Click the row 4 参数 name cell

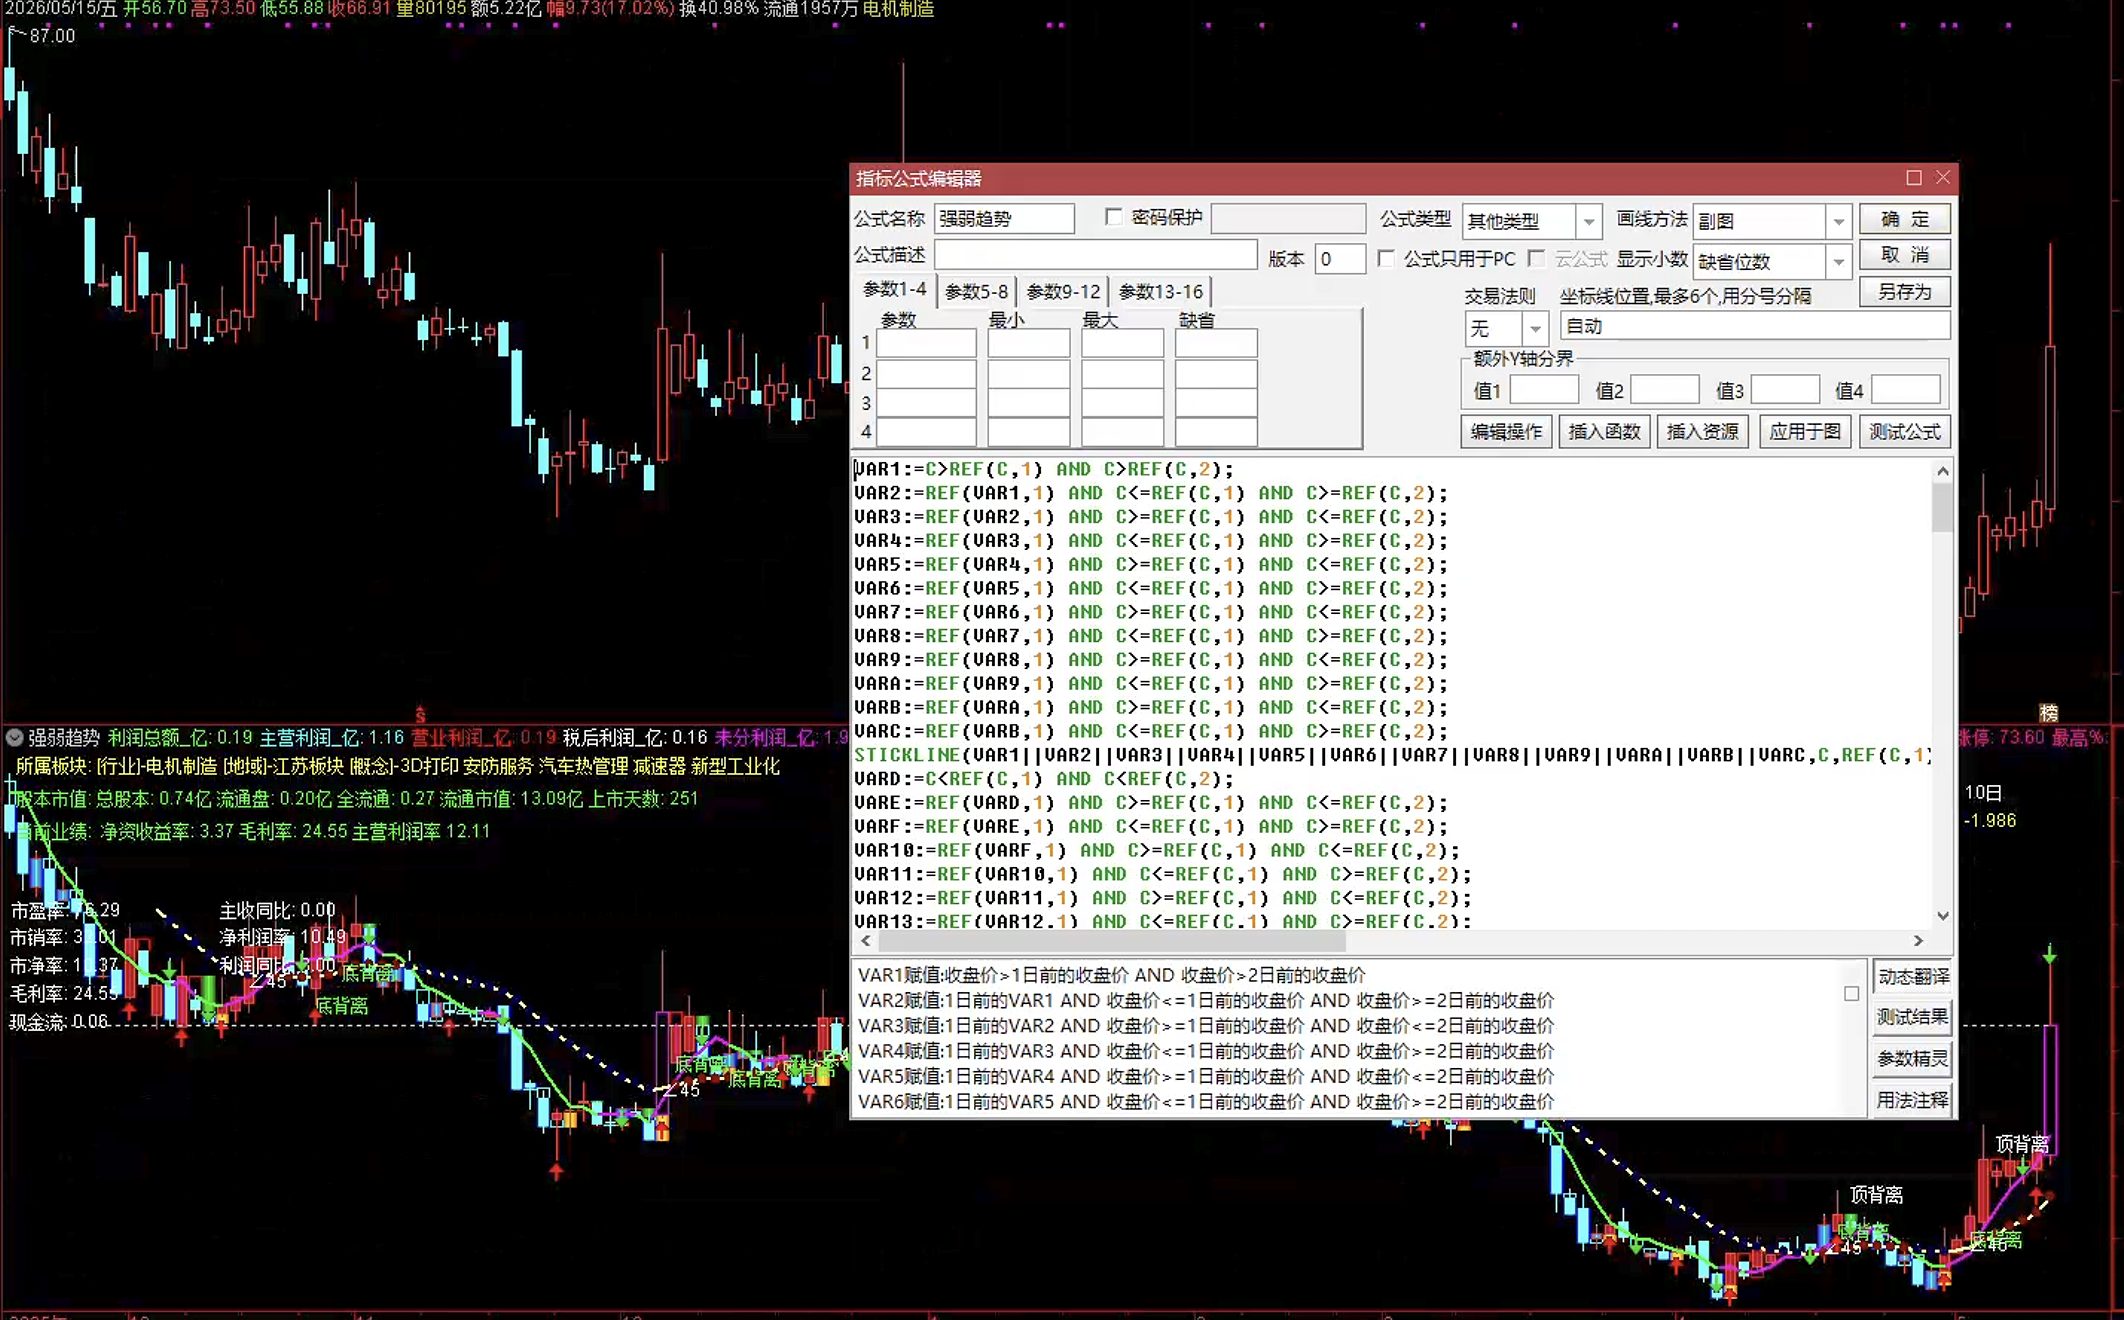[926, 433]
